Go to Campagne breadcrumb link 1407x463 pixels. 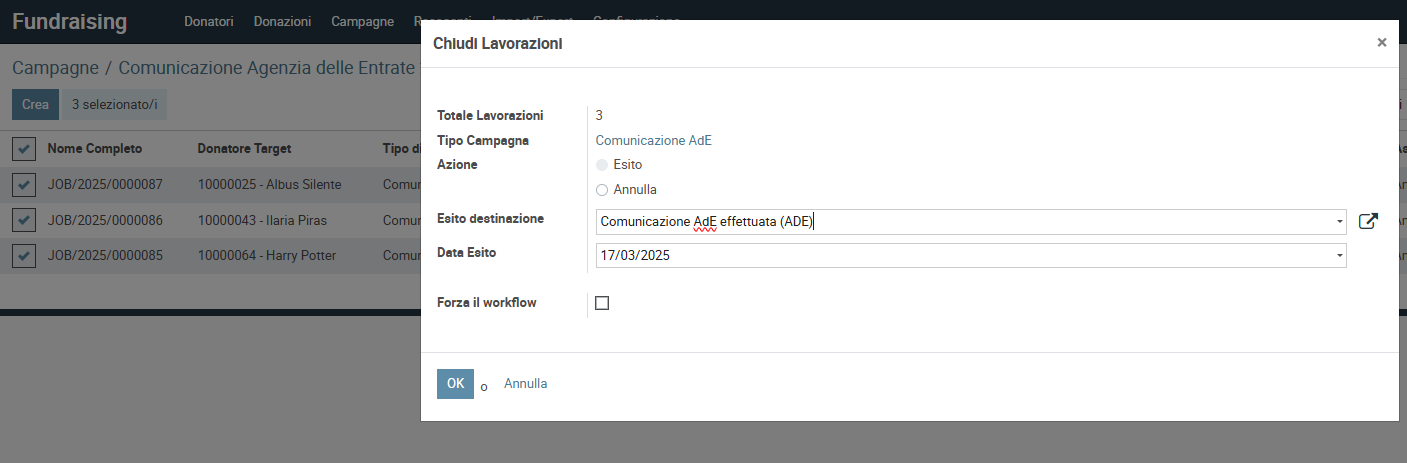(55, 68)
